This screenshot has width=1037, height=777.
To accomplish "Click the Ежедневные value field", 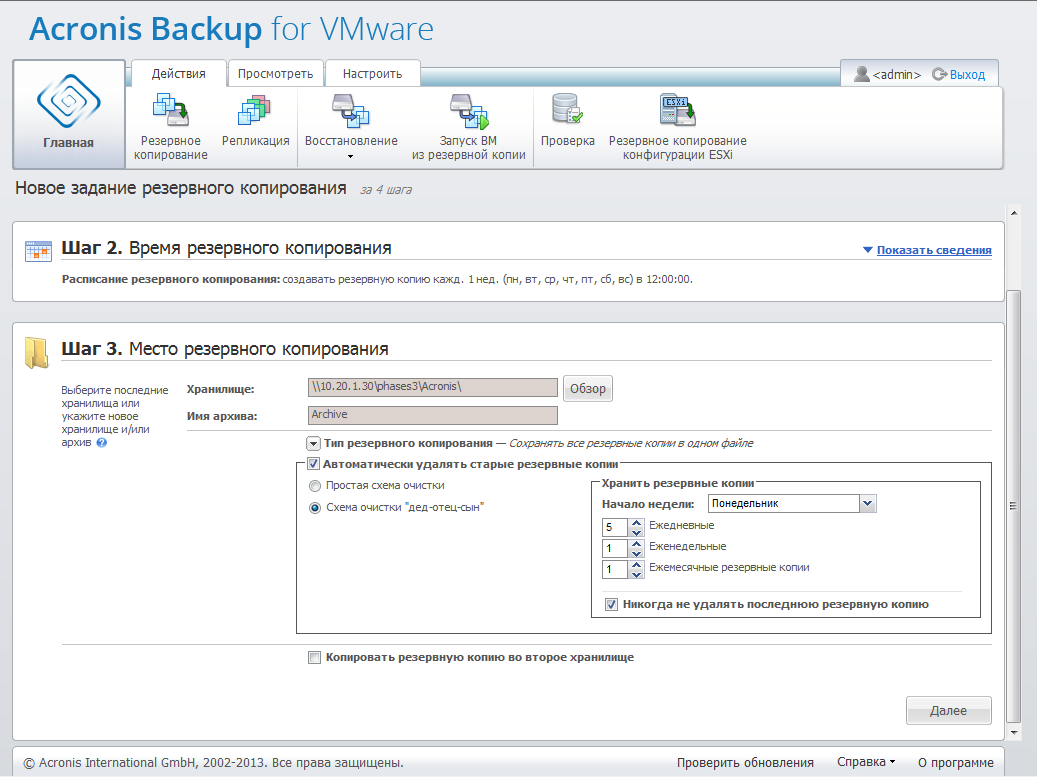I will 615,528.
